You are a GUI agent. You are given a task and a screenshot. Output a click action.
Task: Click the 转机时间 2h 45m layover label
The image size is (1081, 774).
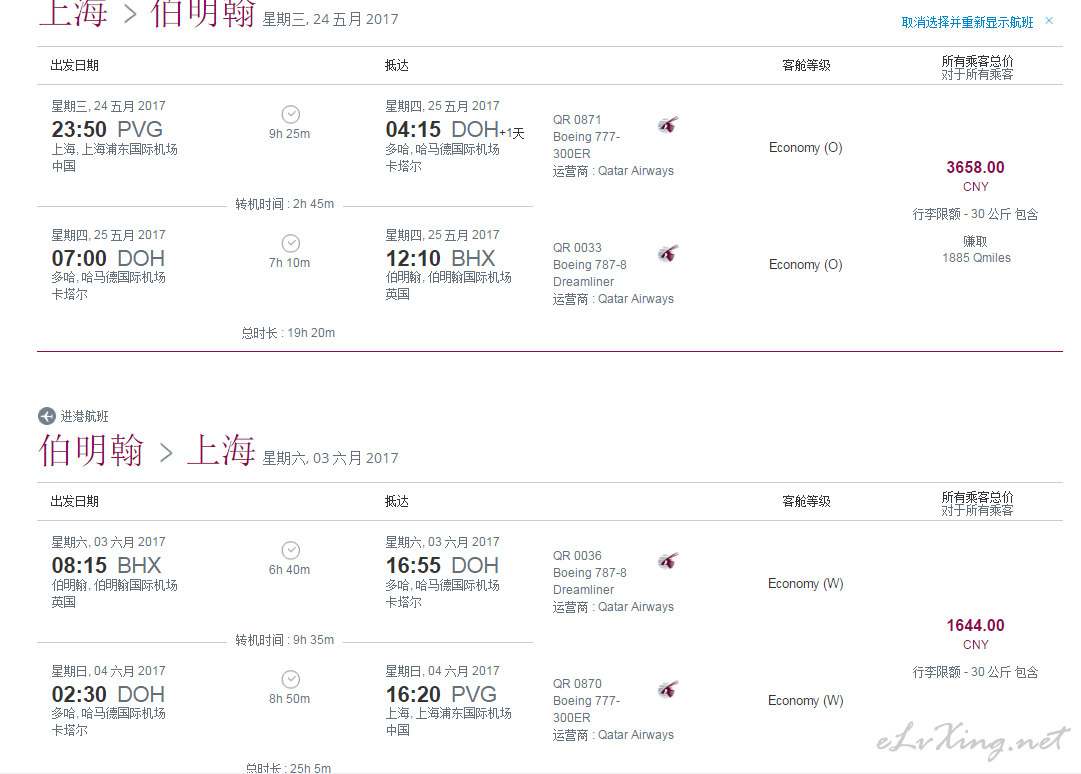pyautogui.click(x=284, y=204)
